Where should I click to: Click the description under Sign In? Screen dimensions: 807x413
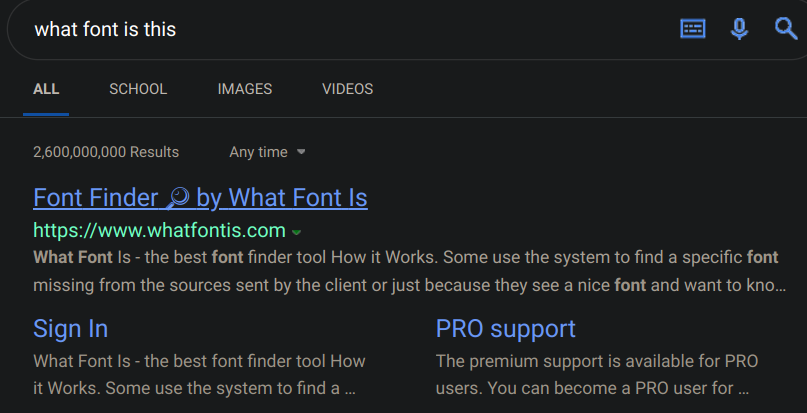pyautogui.click(x=199, y=374)
